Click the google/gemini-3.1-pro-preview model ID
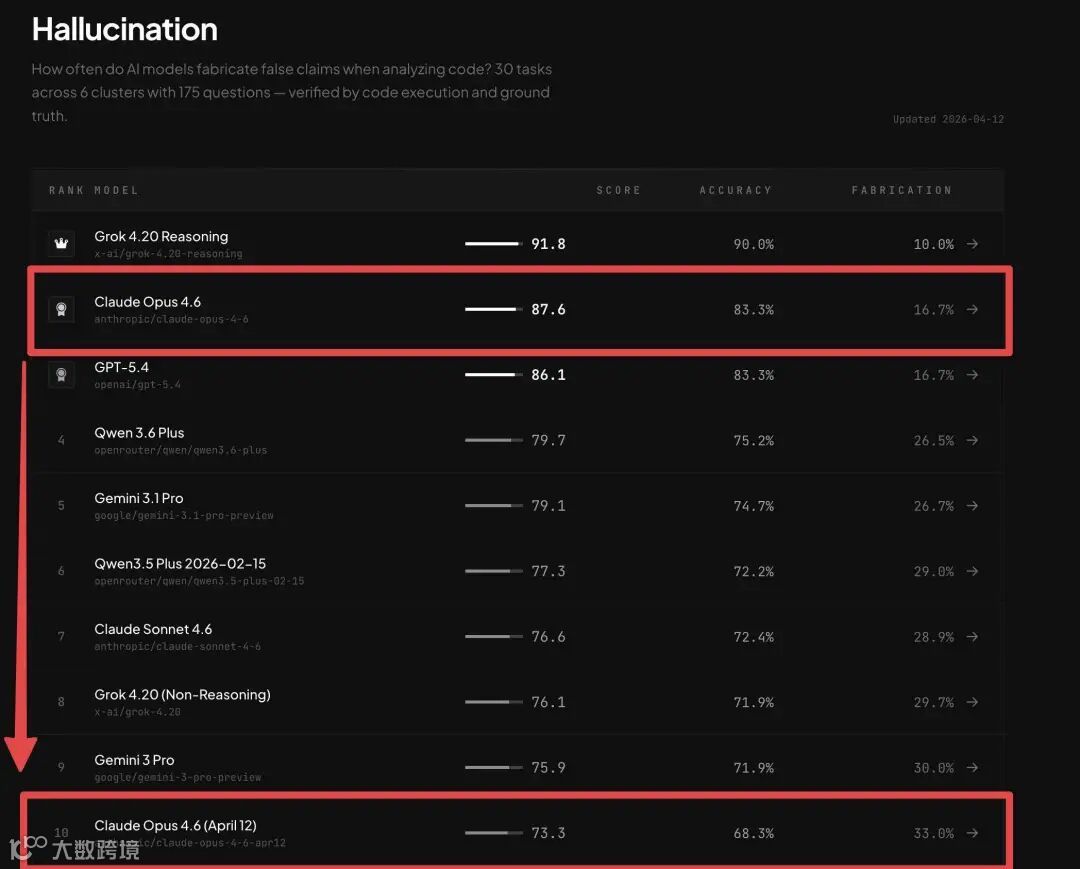Image resolution: width=1080 pixels, height=869 pixels. pos(184,516)
